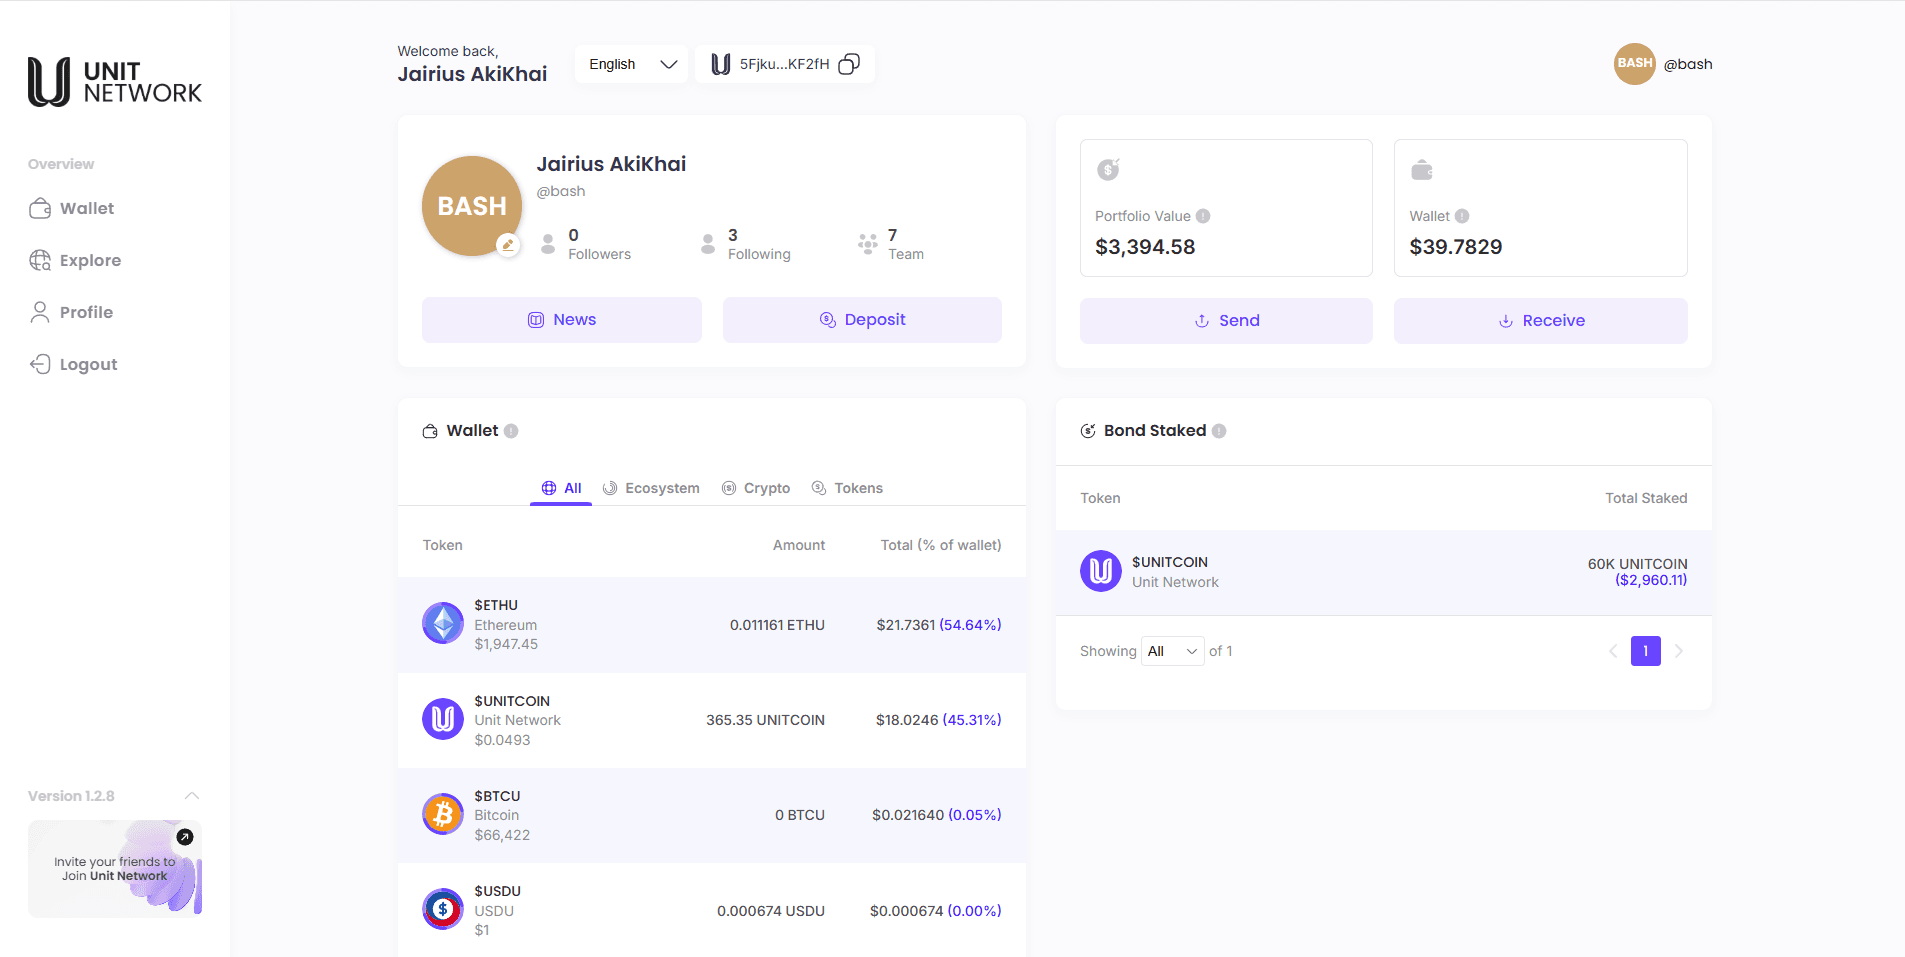Click the Deposit button

tap(862, 320)
